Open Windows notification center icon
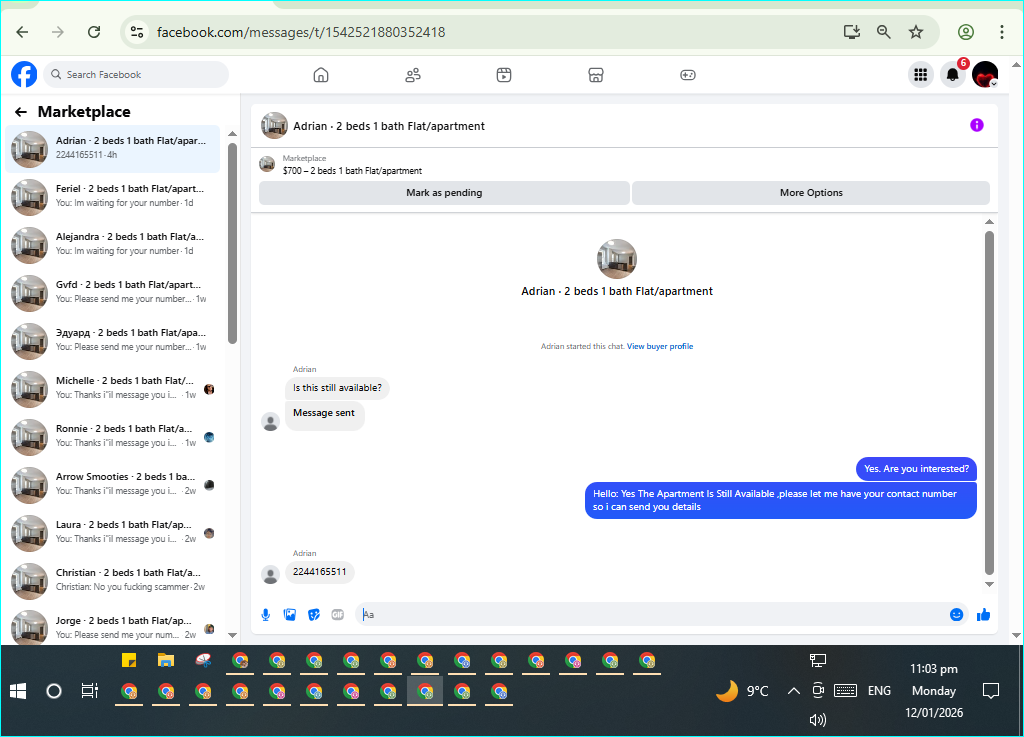Viewport: 1024px width, 737px height. point(991,691)
